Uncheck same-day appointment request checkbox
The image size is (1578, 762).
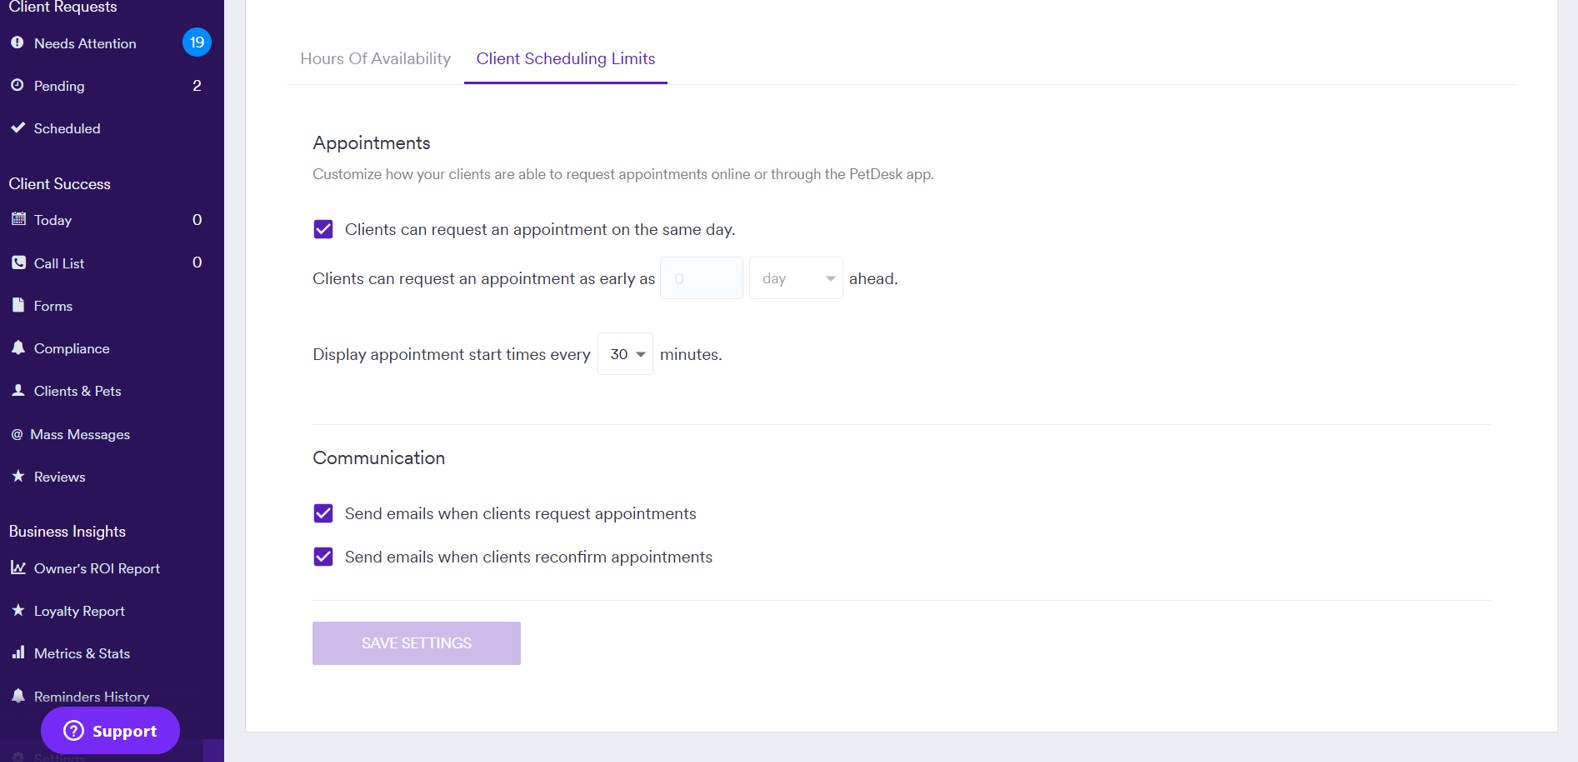coord(323,229)
